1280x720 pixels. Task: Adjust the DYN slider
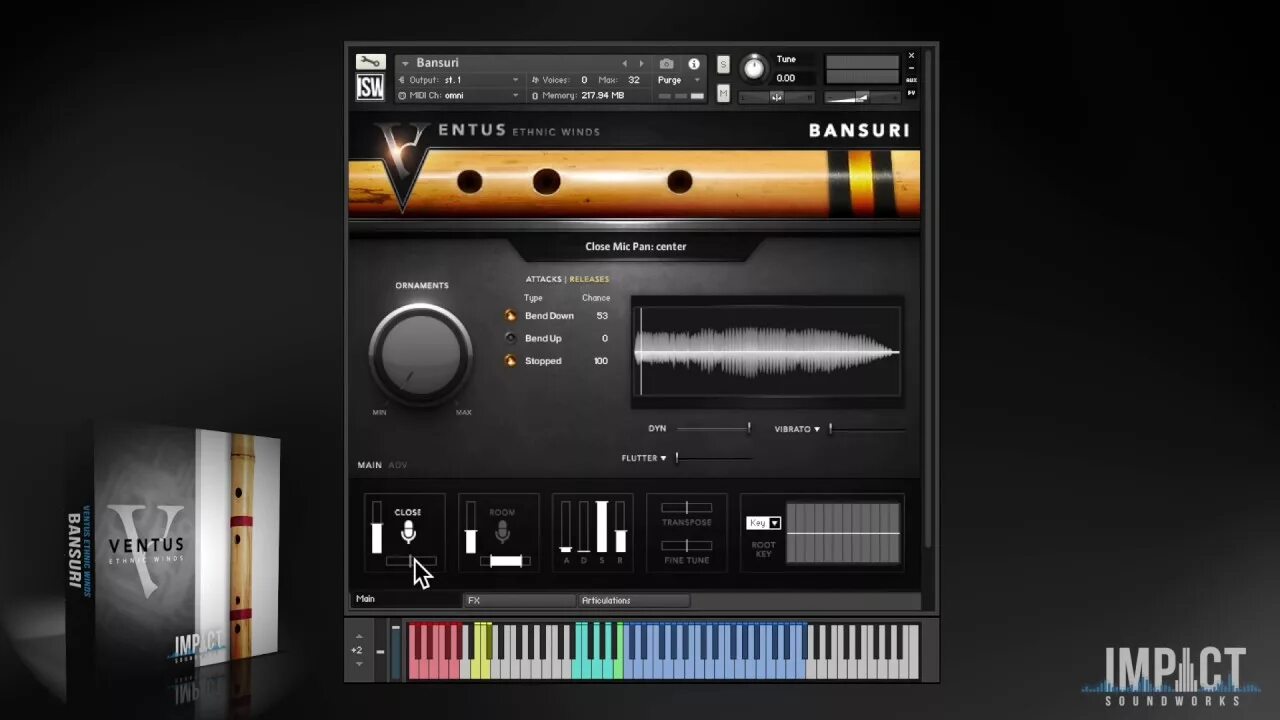coord(714,429)
